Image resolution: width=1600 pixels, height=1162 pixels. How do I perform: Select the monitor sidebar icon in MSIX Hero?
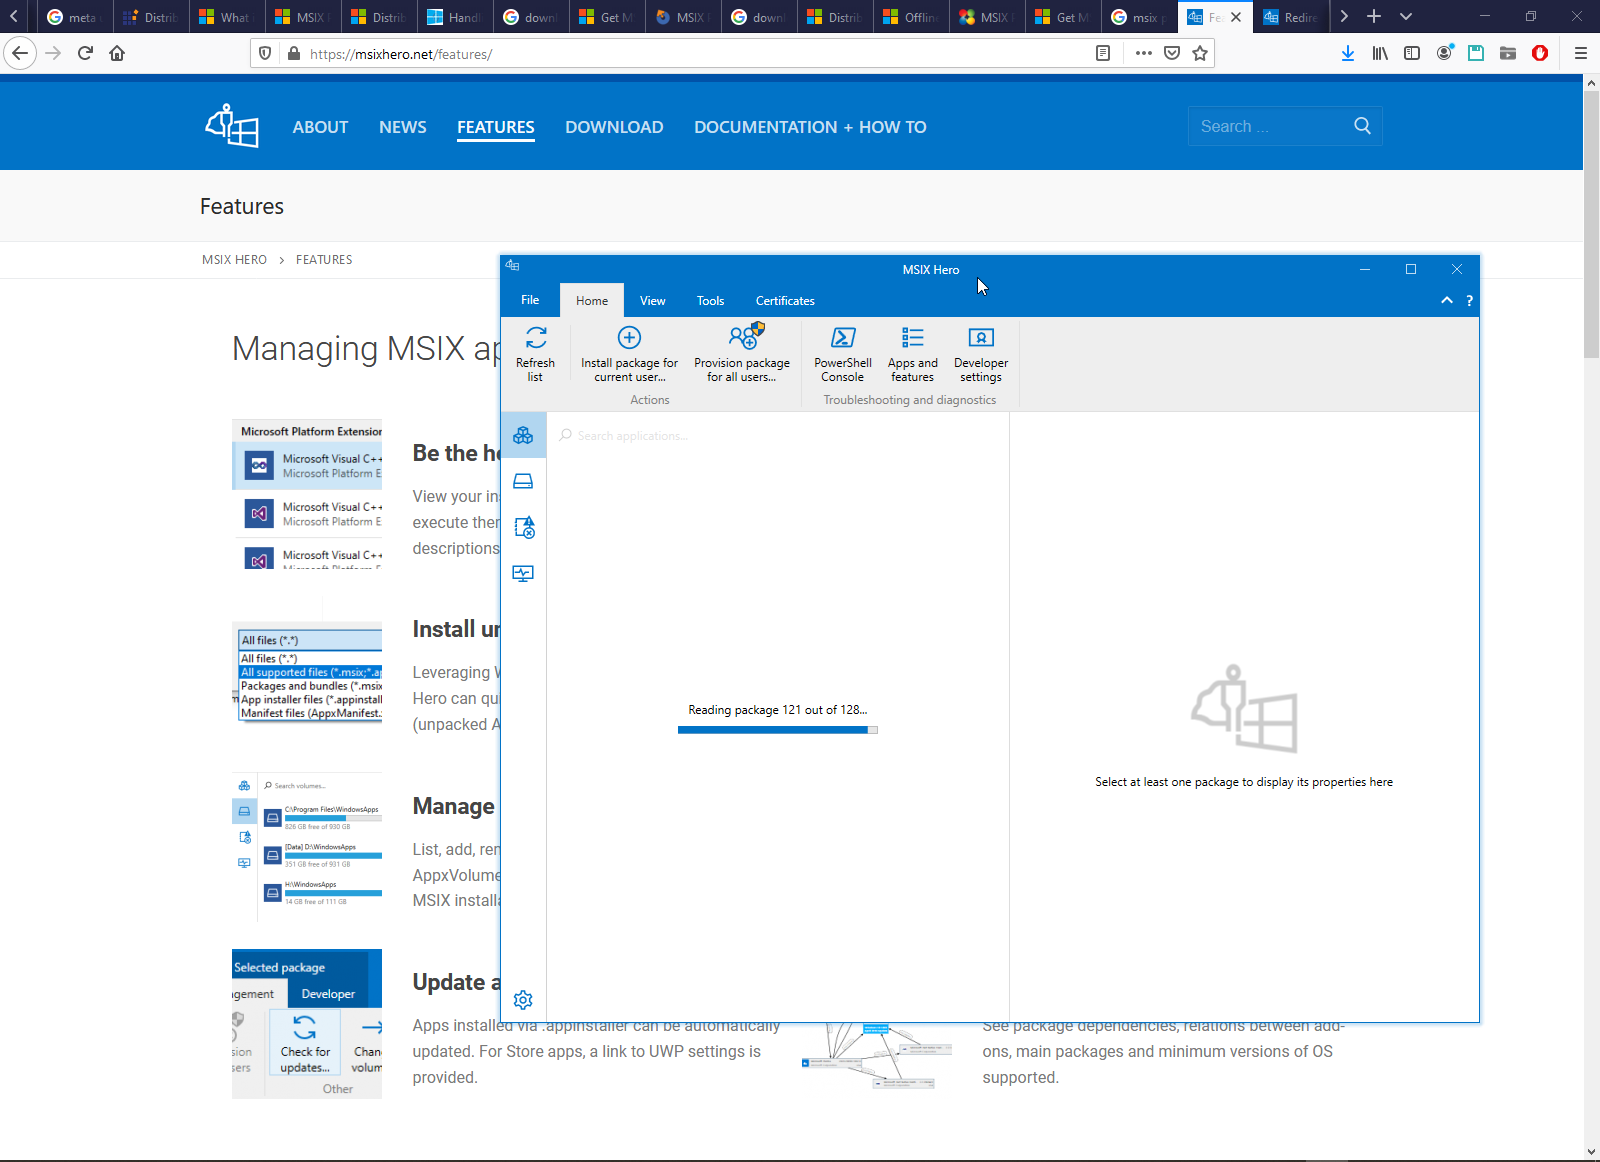click(x=523, y=573)
